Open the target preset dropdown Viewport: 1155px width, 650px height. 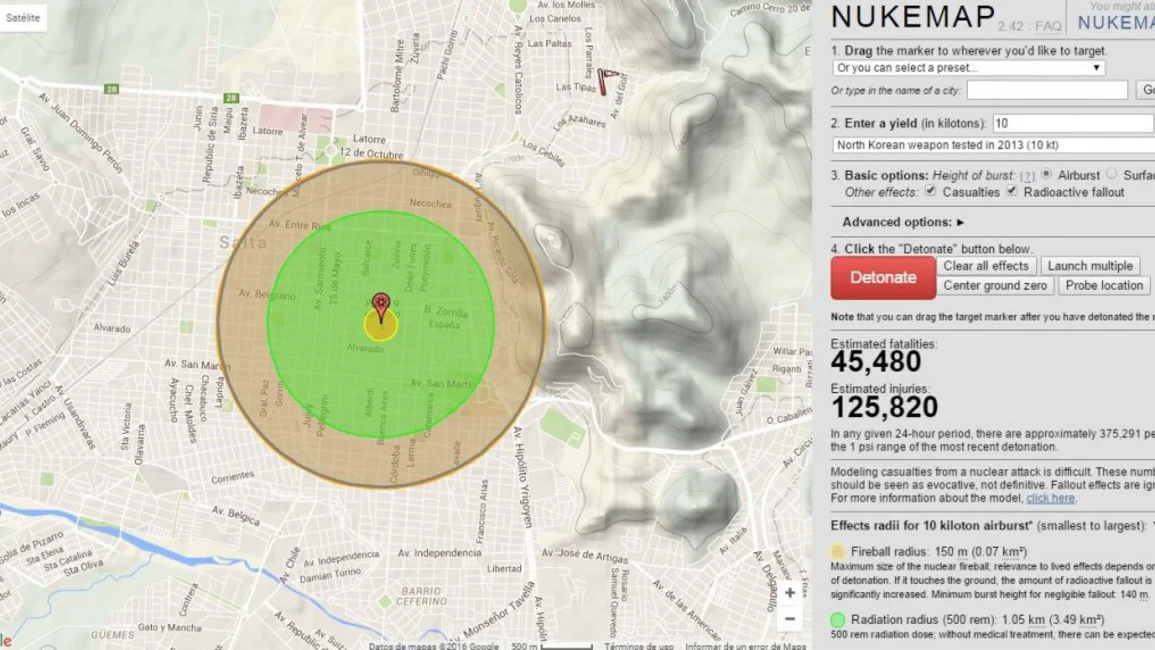[x=969, y=68]
